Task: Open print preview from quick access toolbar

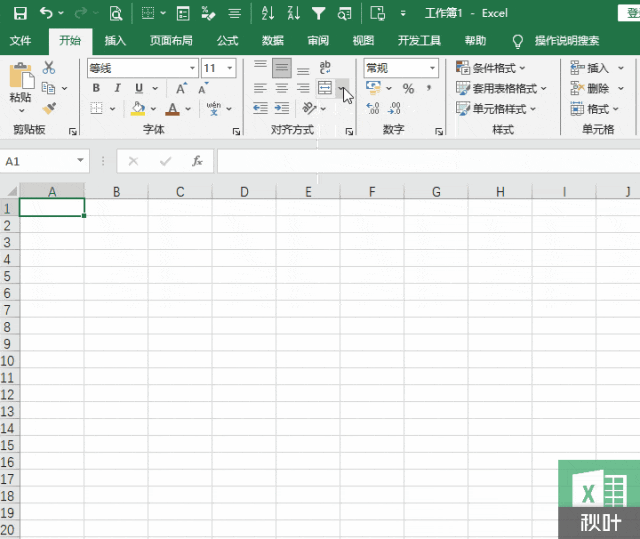Action: pyautogui.click(x=116, y=13)
